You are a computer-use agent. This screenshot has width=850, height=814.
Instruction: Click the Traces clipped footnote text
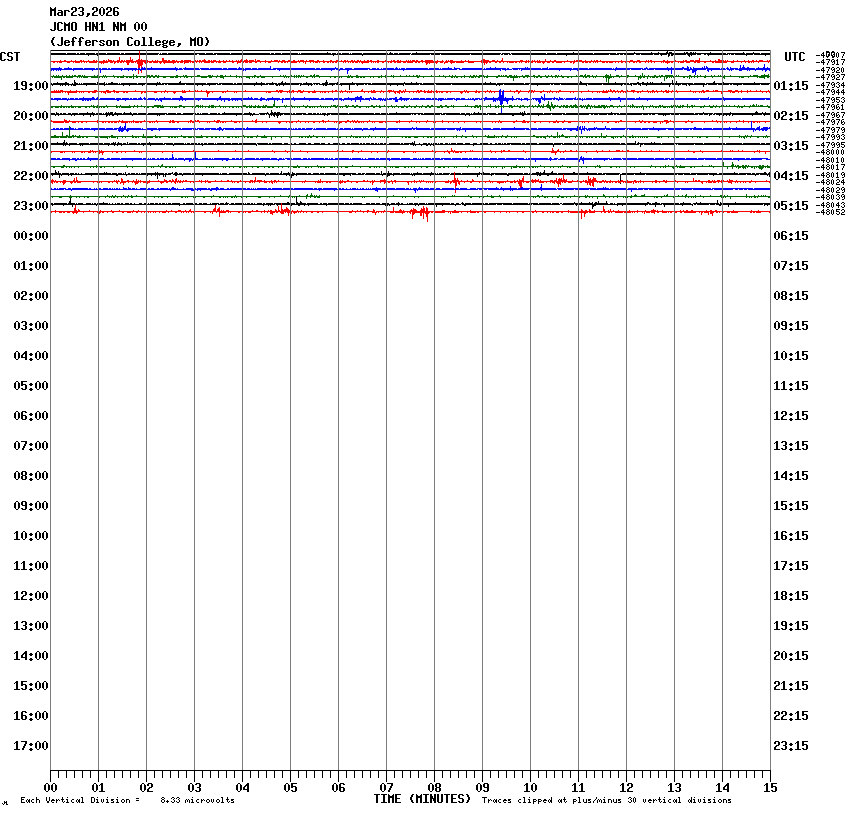[606, 801]
